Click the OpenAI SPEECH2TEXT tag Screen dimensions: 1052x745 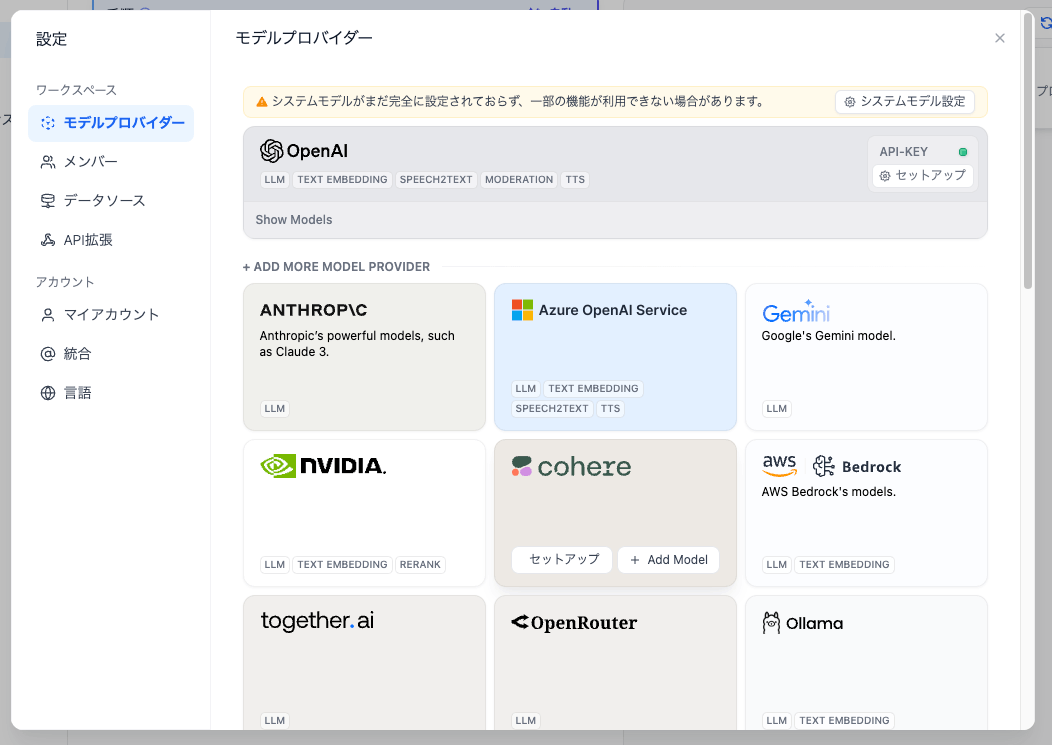(x=436, y=180)
